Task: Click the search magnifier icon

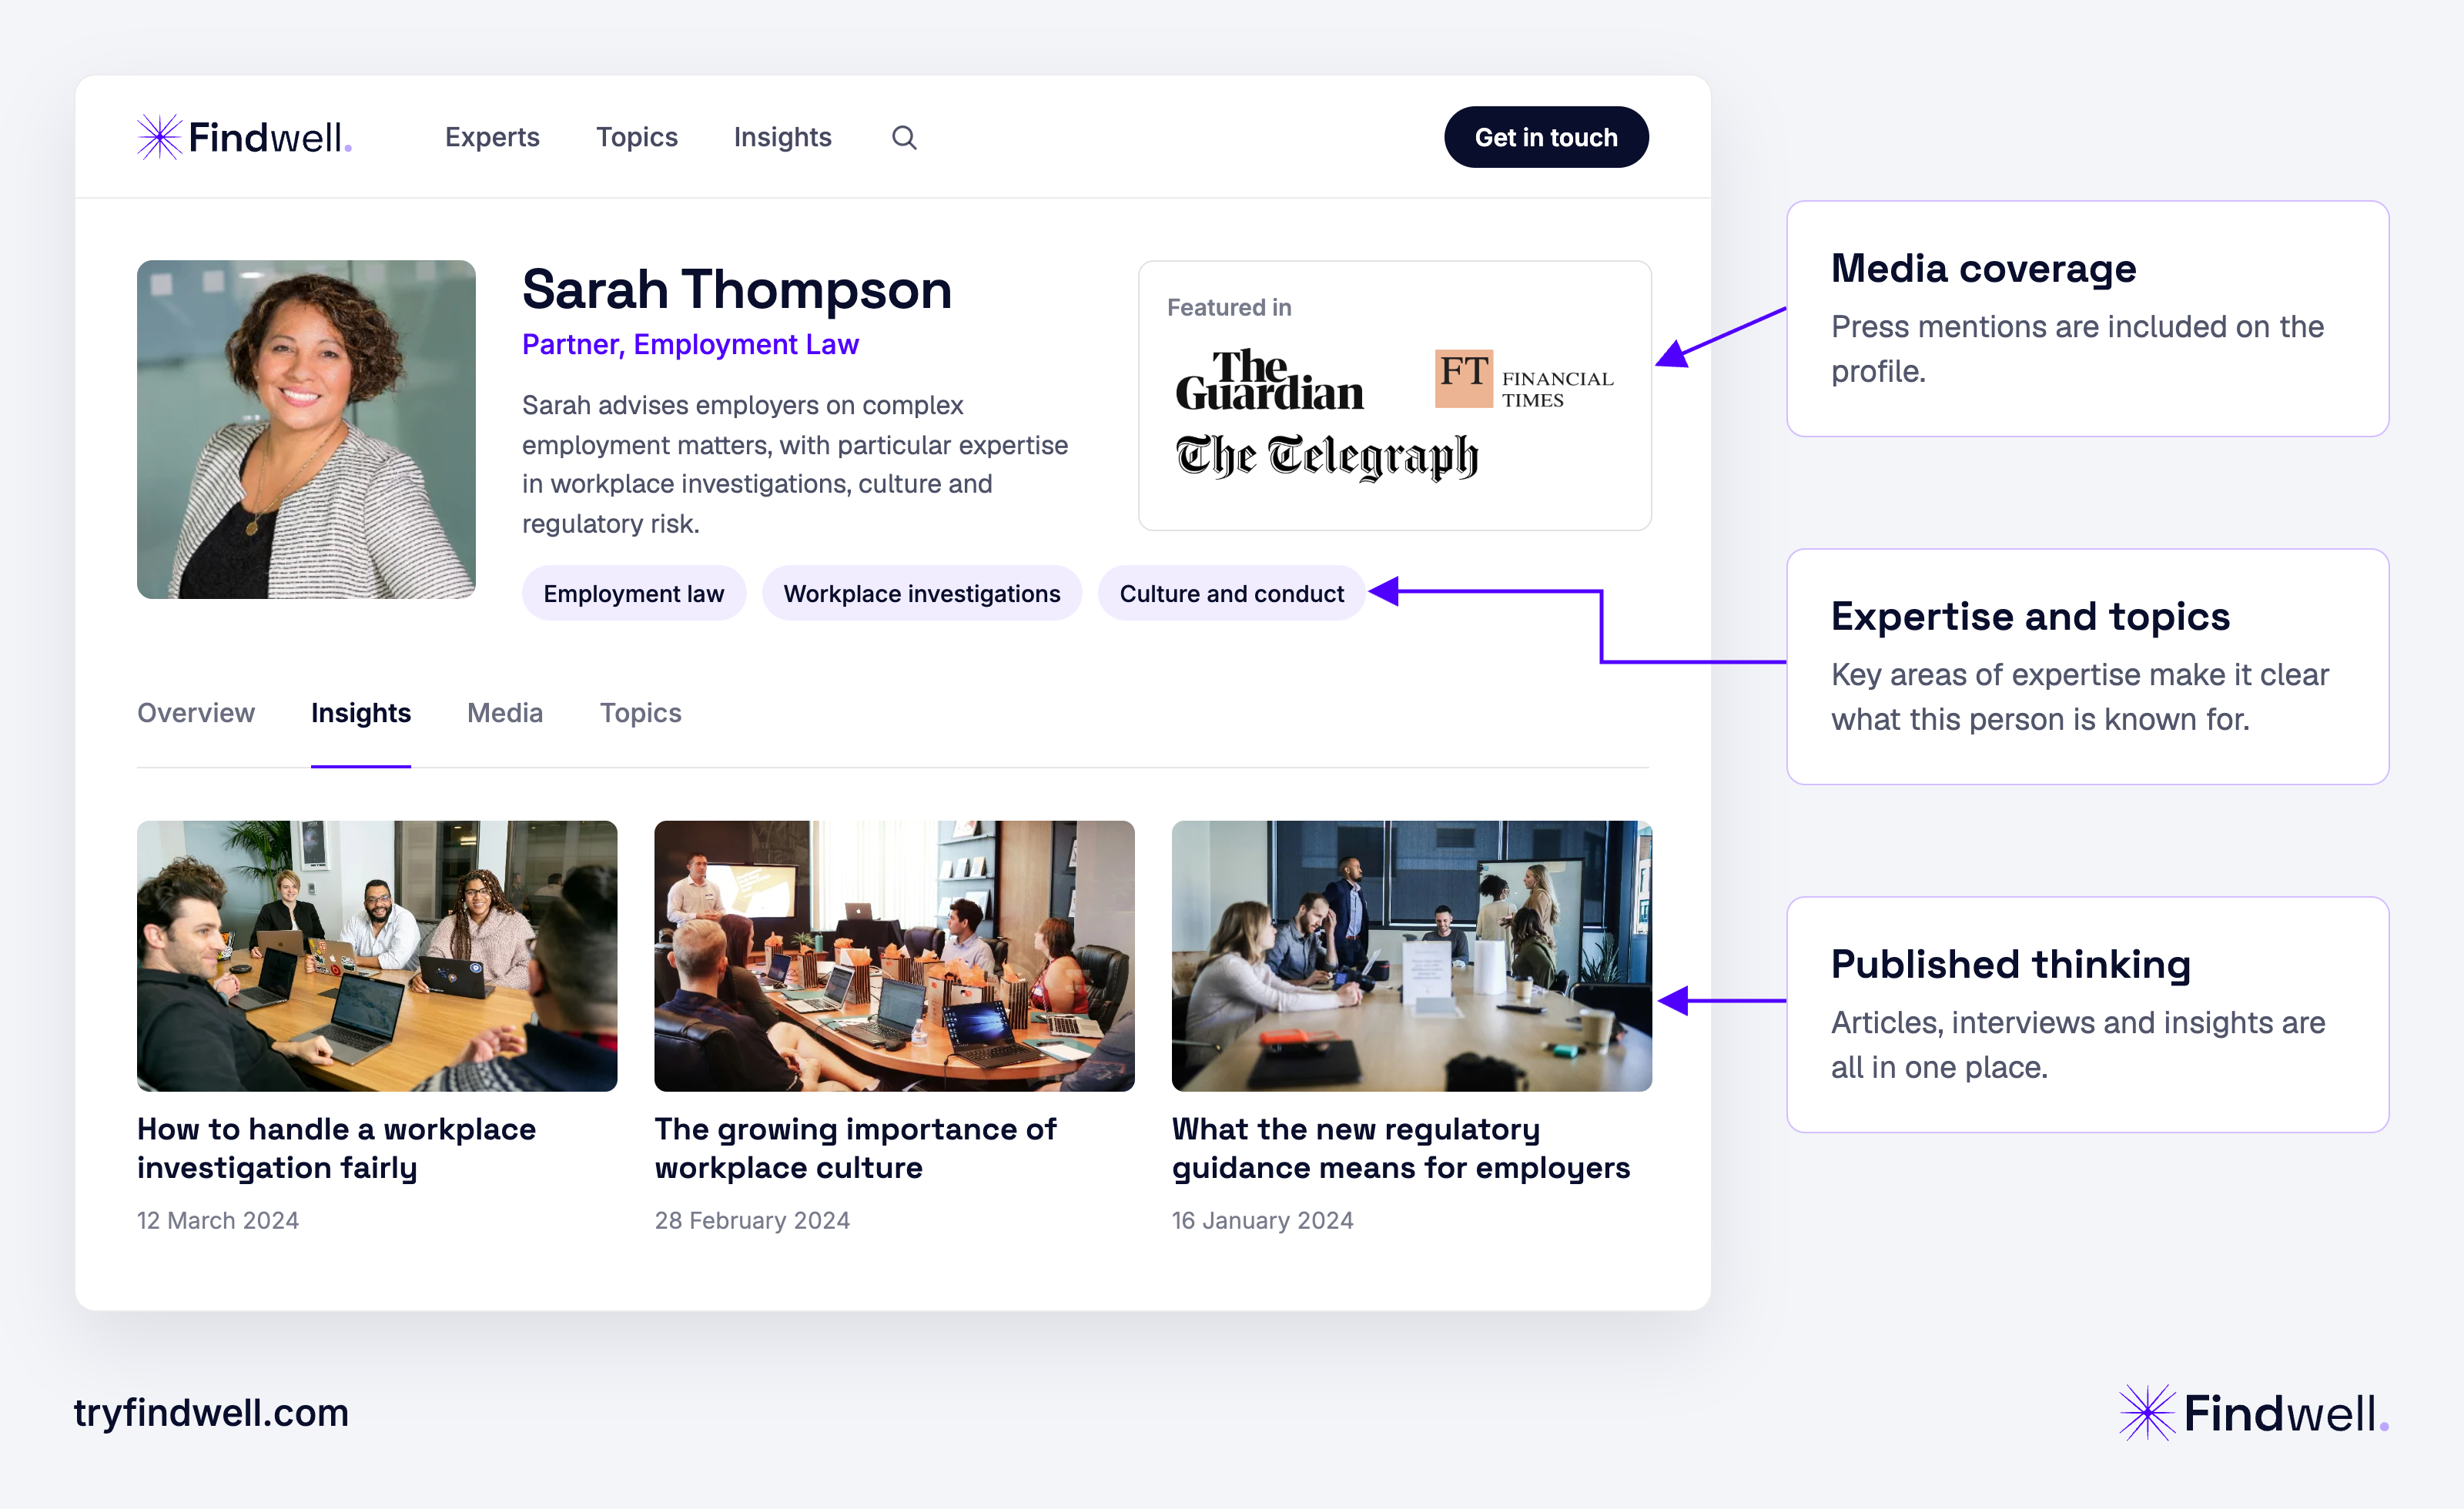Action: (x=904, y=137)
